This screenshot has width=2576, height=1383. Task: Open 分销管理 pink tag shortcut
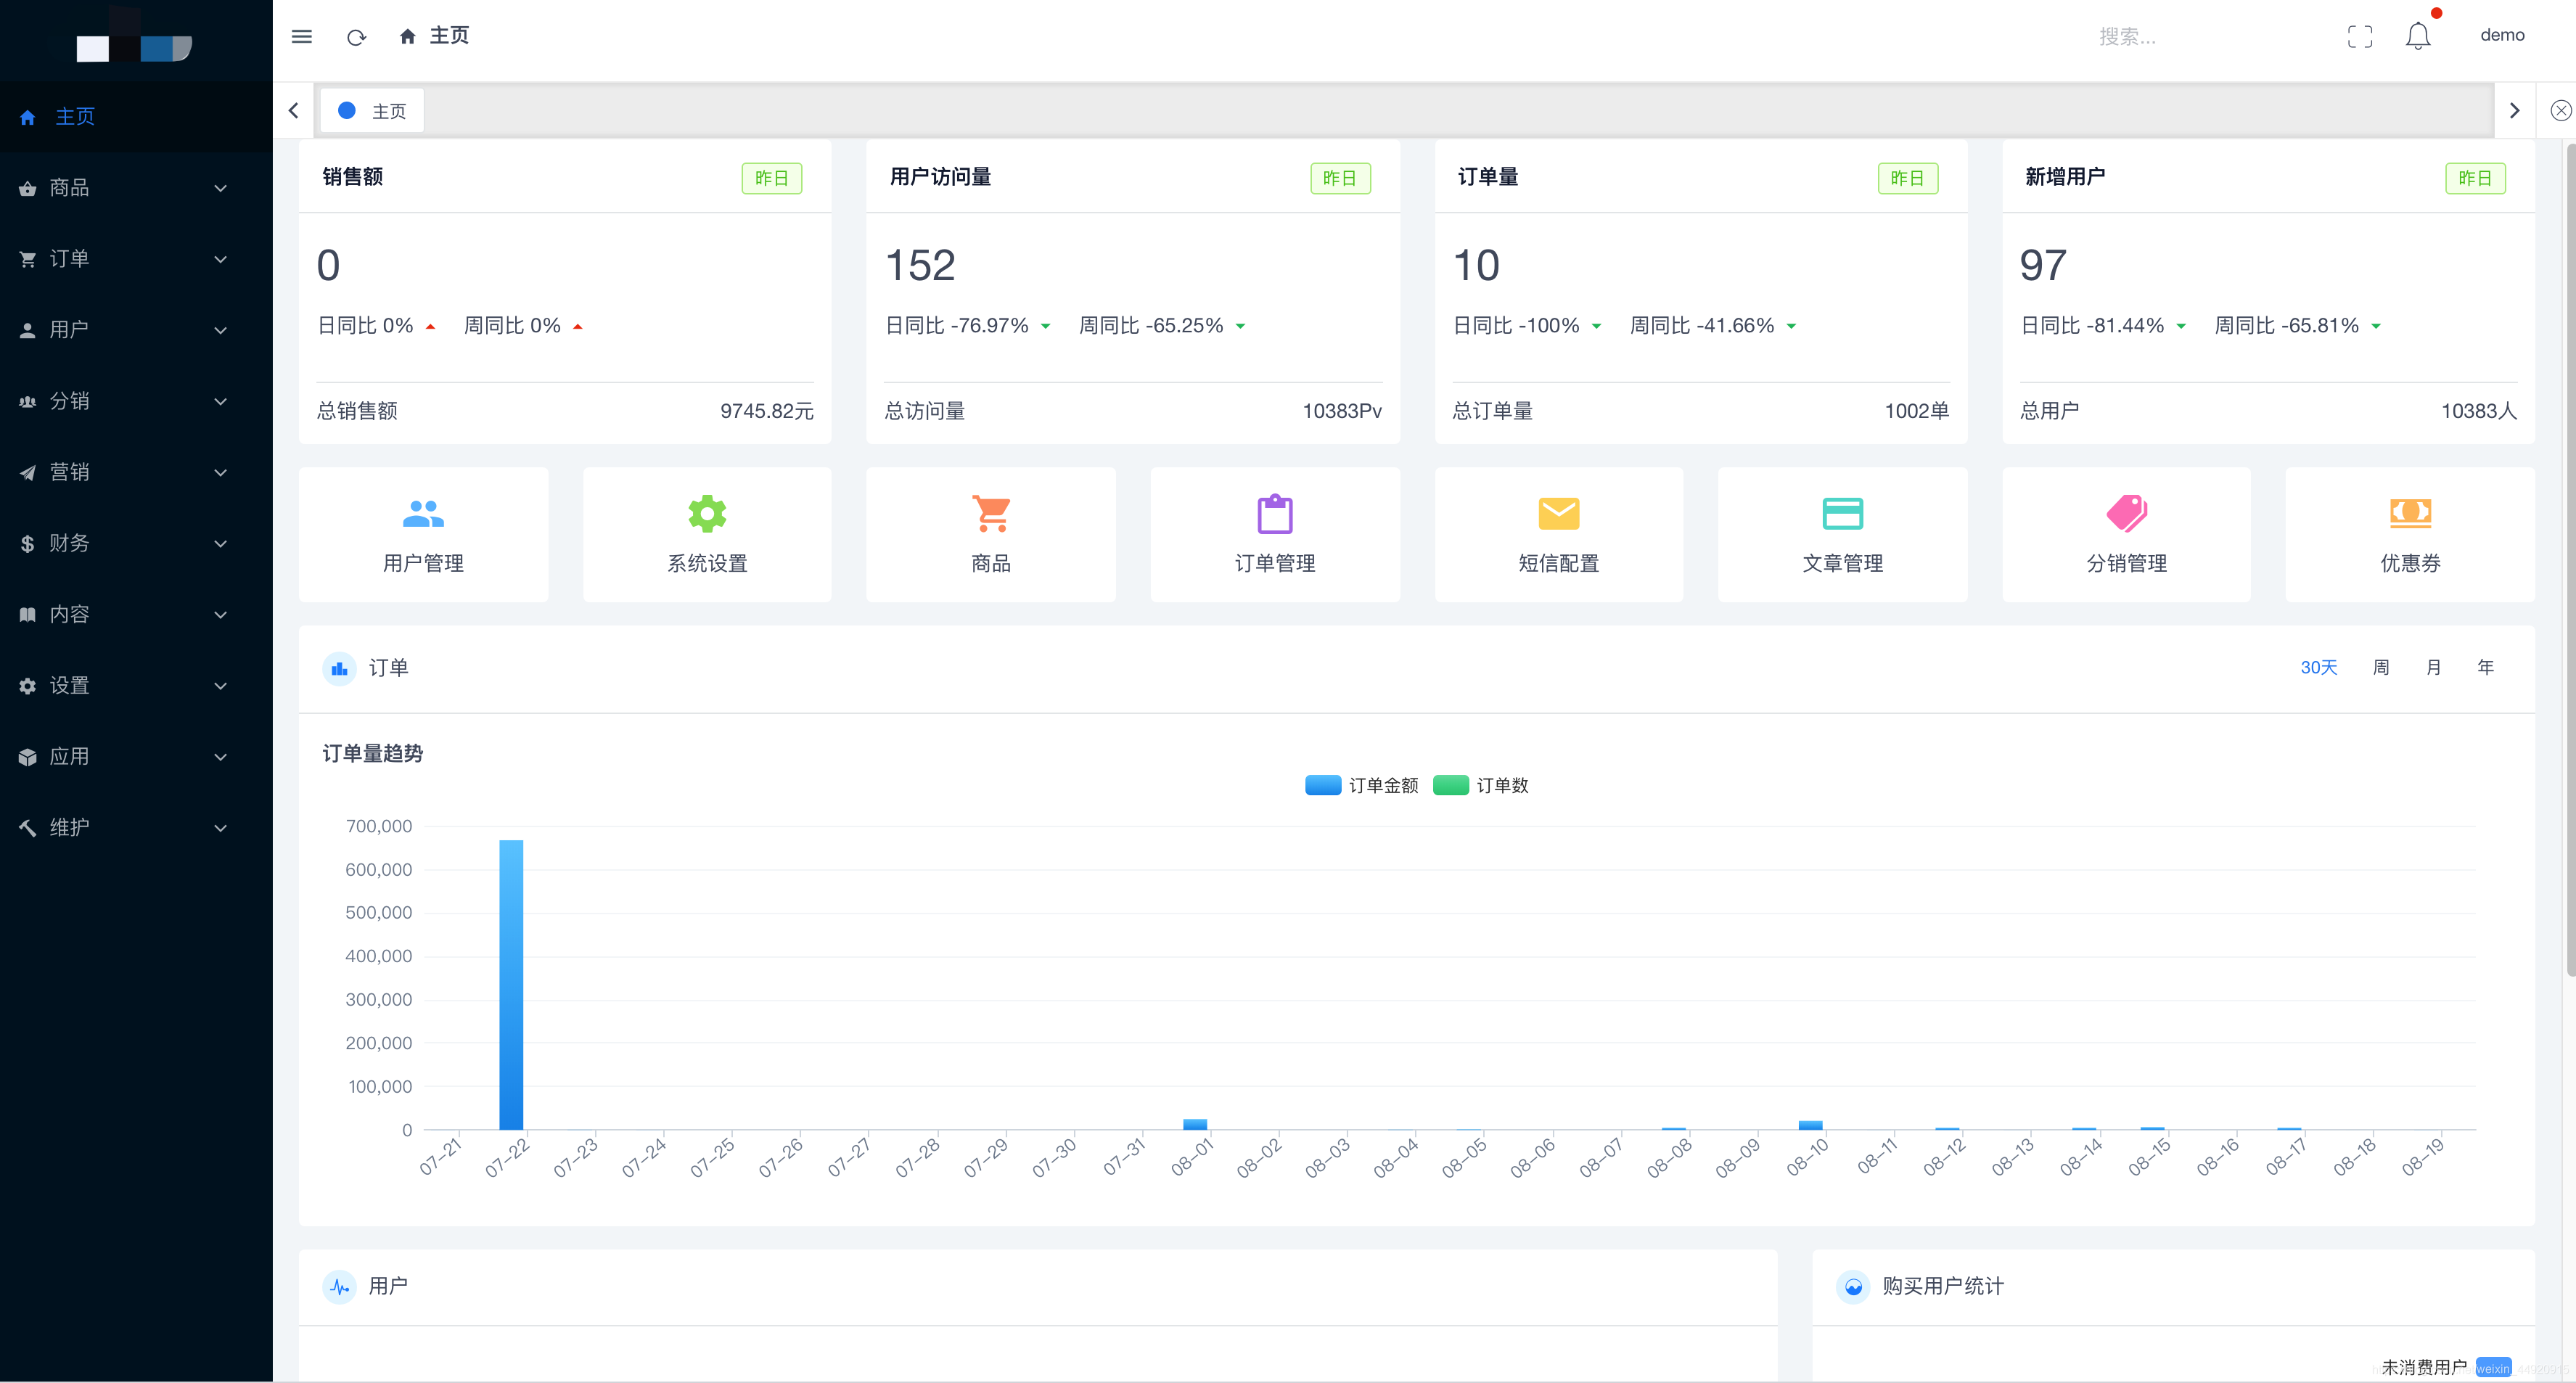coord(2127,535)
